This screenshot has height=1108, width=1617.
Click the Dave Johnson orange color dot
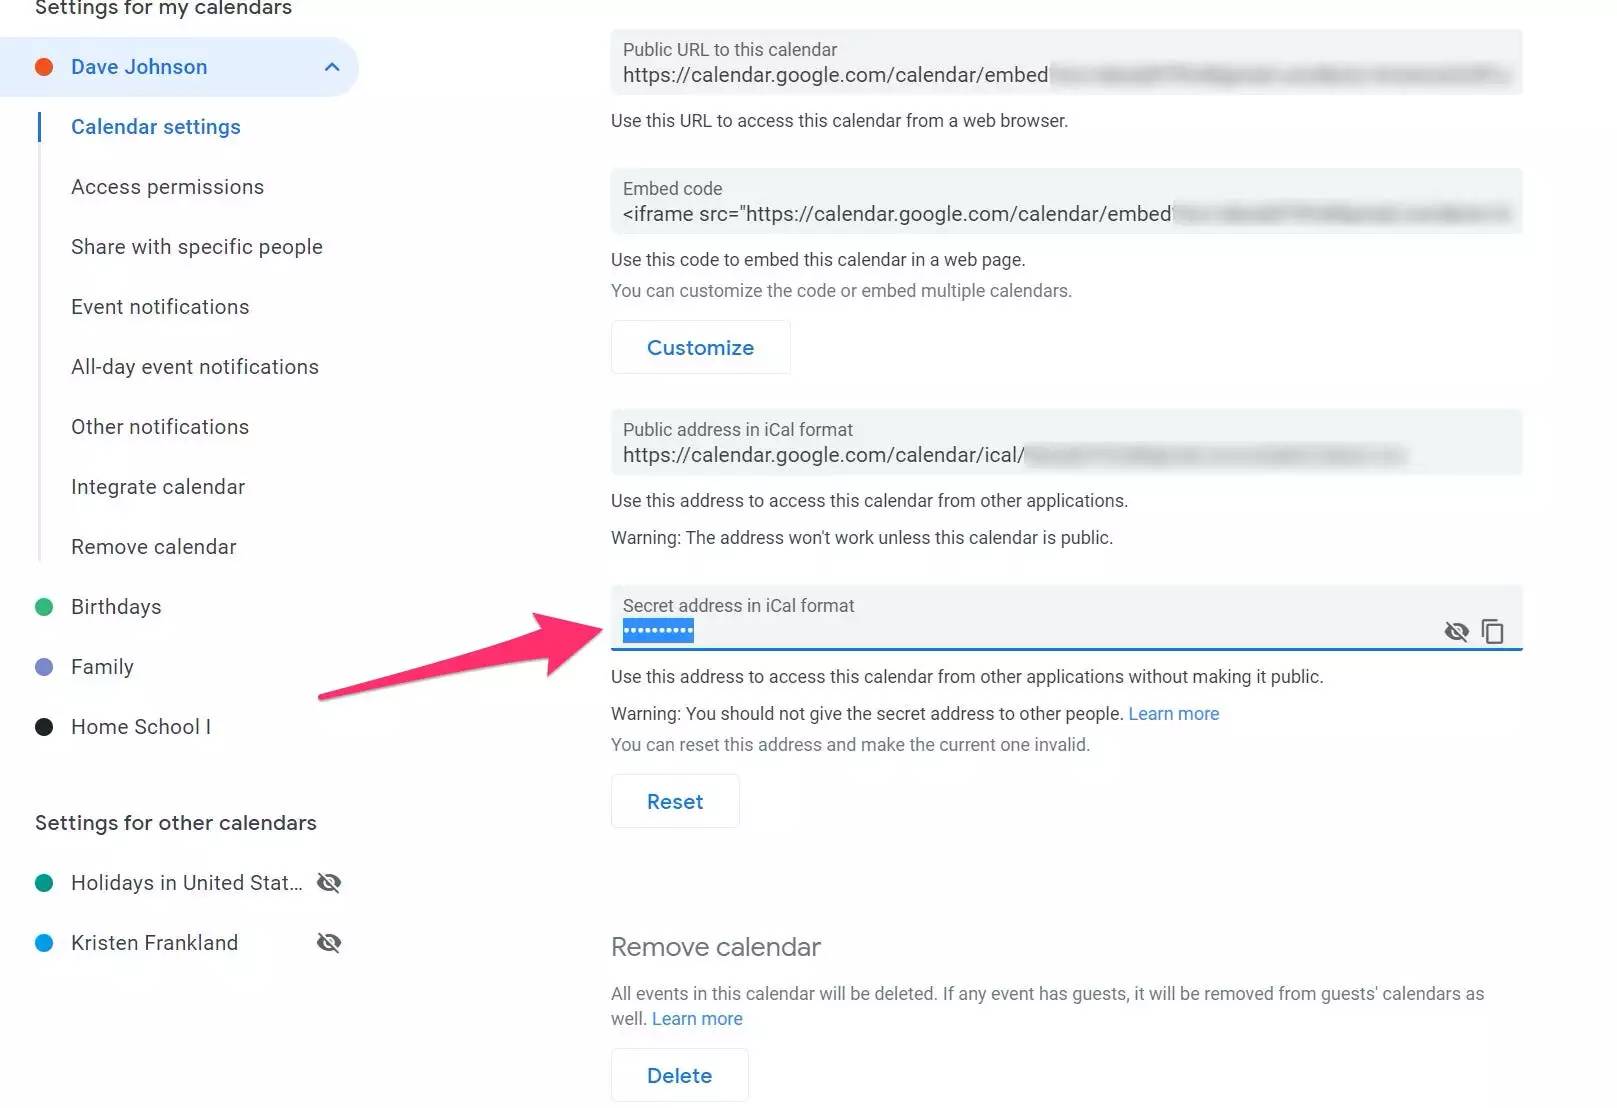click(x=44, y=67)
